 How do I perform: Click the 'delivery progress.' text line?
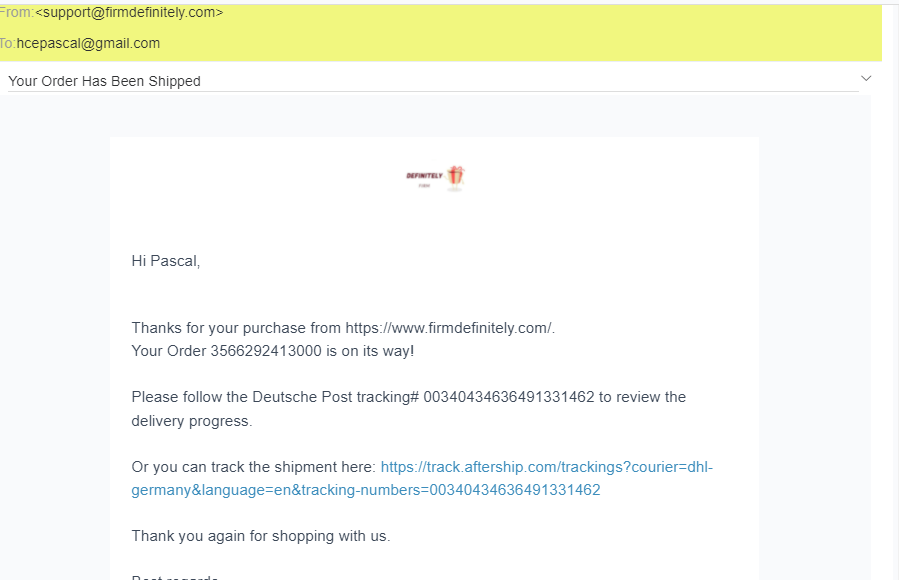tap(191, 421)
